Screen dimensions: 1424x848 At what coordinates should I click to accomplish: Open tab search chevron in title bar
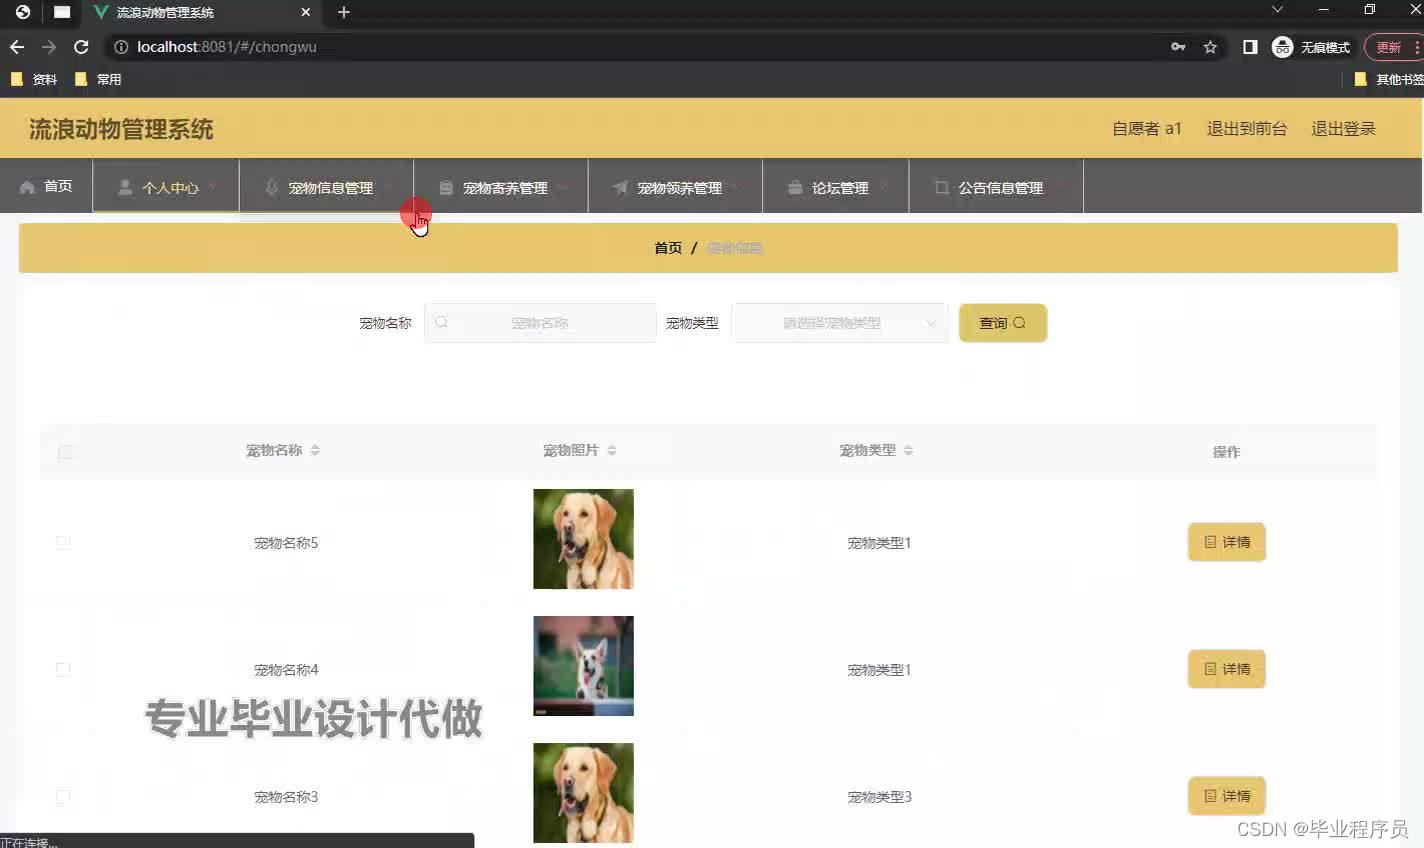pos(1277,10)
